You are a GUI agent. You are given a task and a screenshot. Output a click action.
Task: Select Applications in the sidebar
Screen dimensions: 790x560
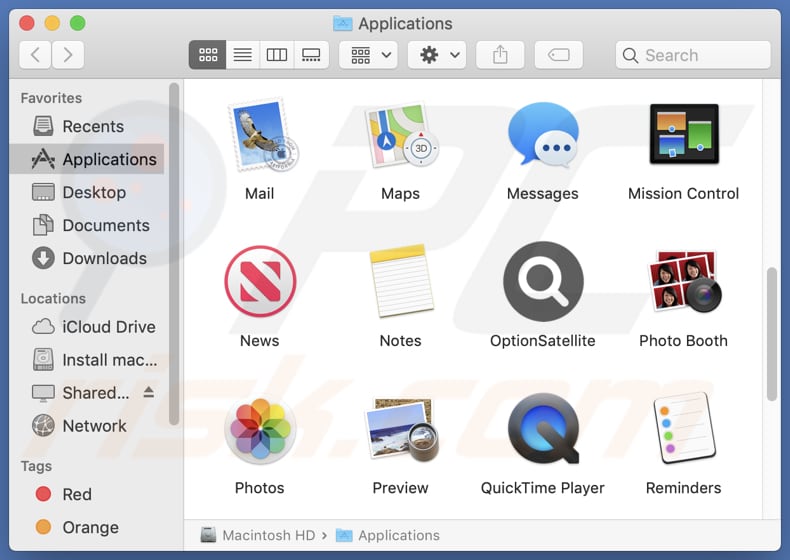[x=87, y=159]
